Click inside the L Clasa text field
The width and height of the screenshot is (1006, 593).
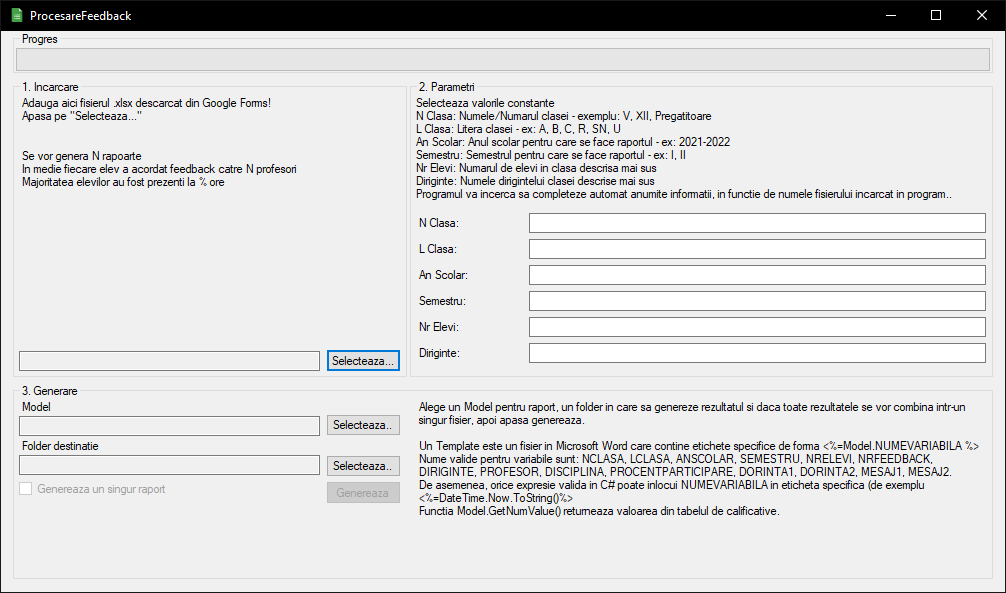pyautogui.click(x=756, y=248)
